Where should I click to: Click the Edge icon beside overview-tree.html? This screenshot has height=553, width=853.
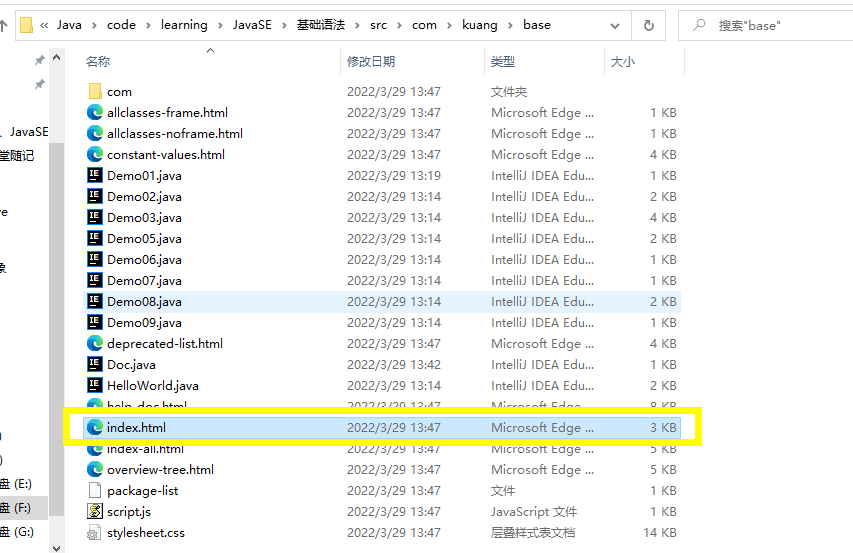tap(95, 469)
